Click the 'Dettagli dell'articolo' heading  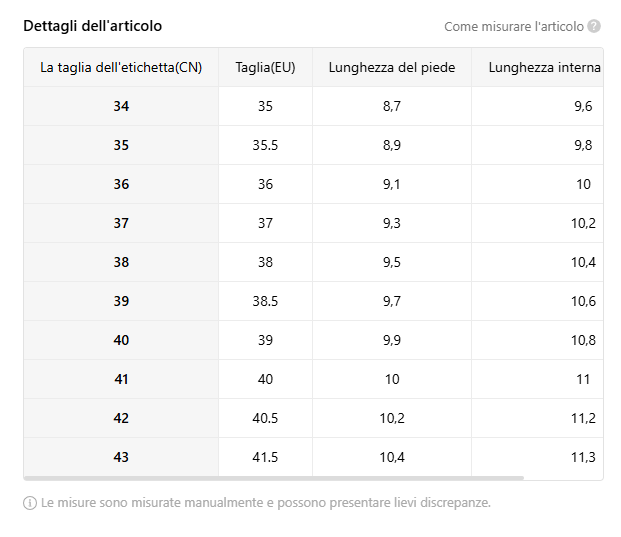pyautogui.click(x=93, y=26)
